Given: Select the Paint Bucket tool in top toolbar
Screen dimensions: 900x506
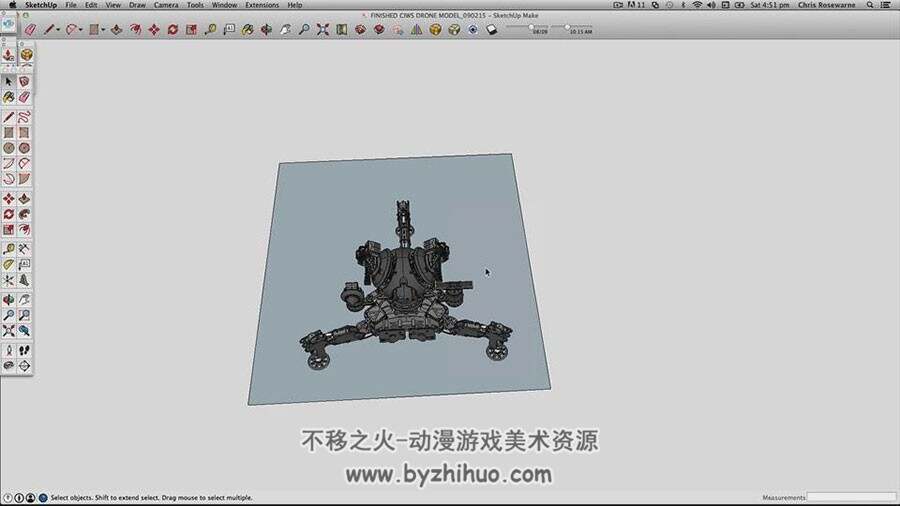Looking at the screenshot, I should coord(247,29).
